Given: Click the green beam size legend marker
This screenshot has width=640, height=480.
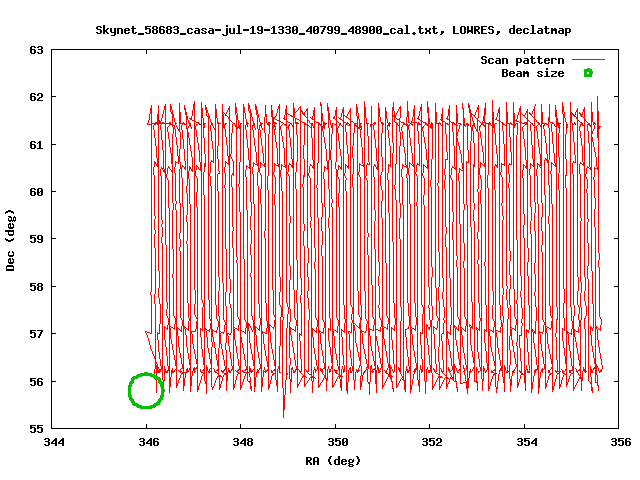Looking at the screenshot, I should pyautogui.click(x=588, y=73).
